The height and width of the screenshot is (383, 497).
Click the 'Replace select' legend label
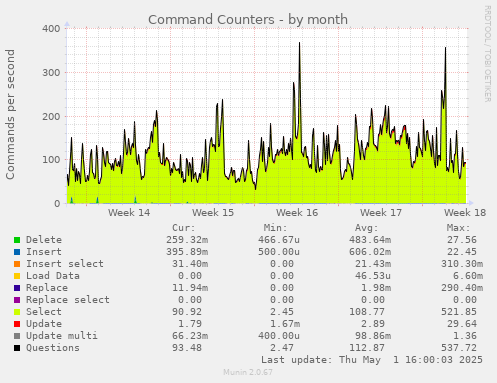tap(68, 300)
